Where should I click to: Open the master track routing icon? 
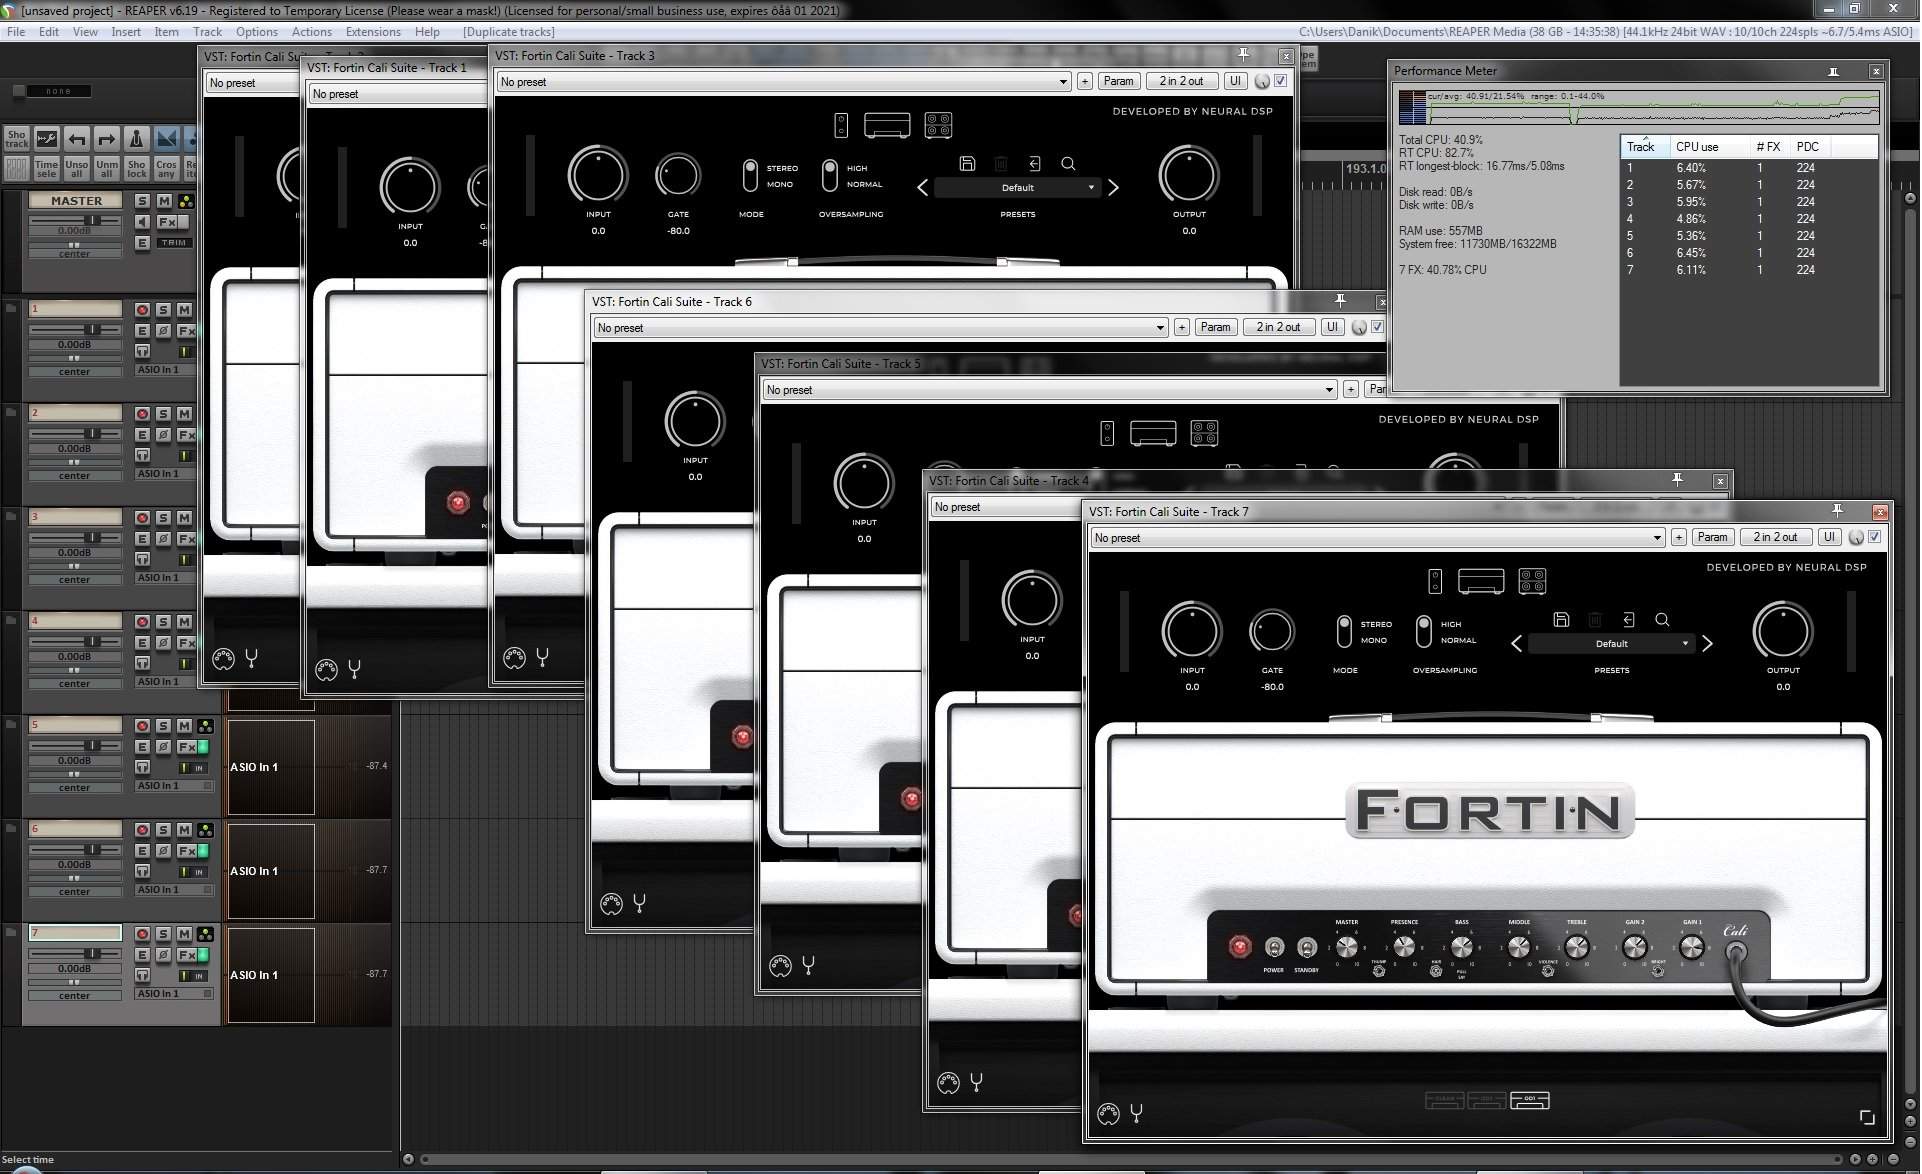[x=185, y=201]
